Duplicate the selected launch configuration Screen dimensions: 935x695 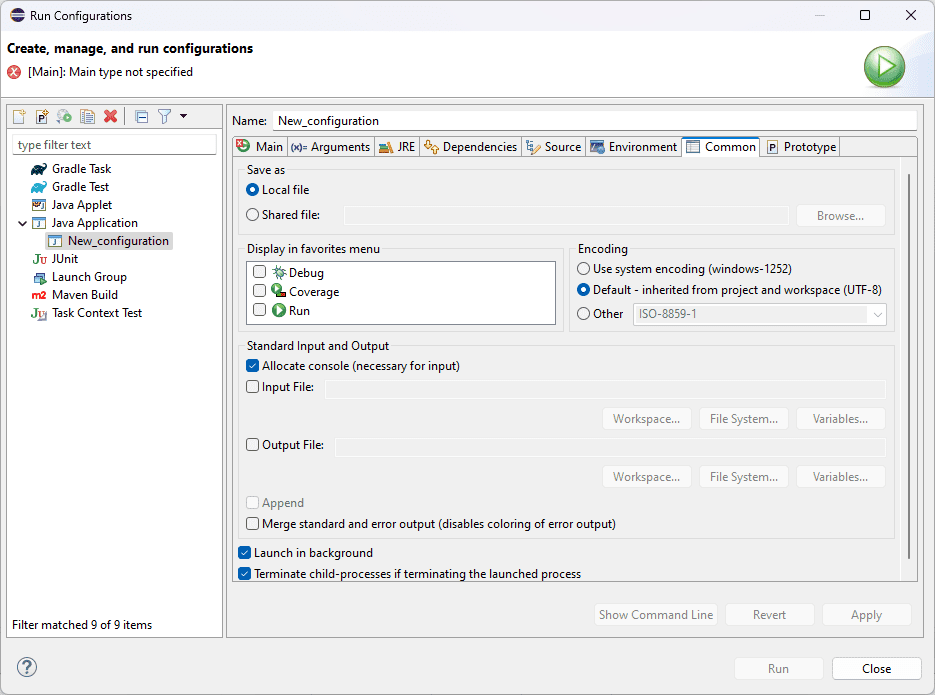click(88, 116)
